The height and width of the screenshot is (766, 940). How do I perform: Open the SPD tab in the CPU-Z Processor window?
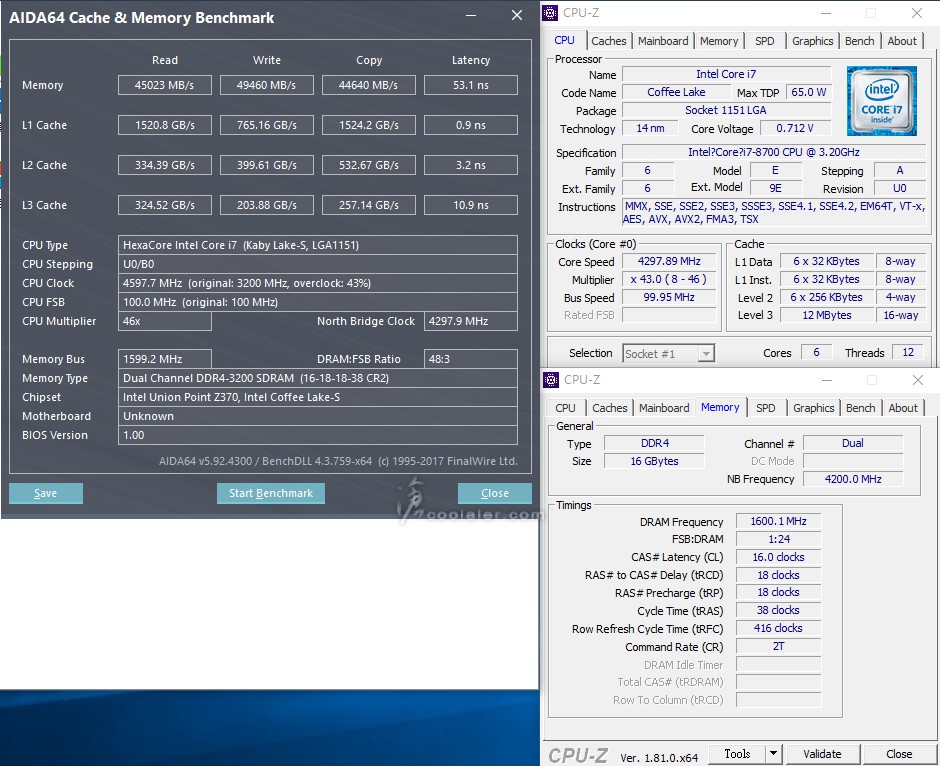coord(764,41)
